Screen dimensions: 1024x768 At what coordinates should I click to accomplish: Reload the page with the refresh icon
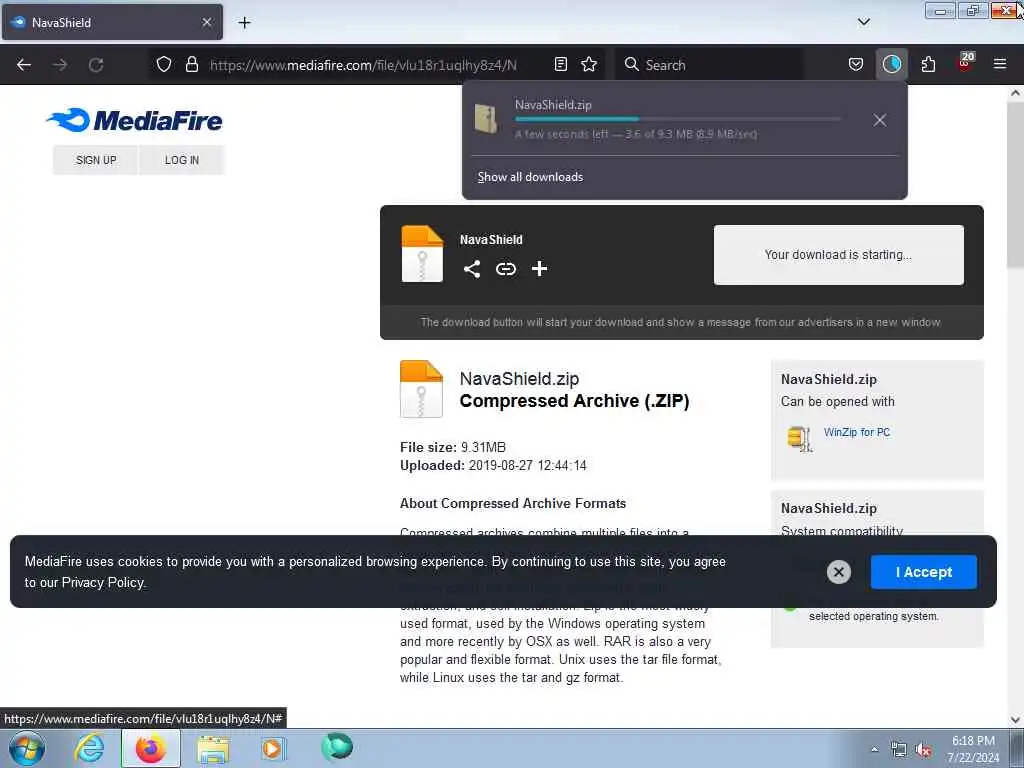pyautogui.click(x=96, y=65)
